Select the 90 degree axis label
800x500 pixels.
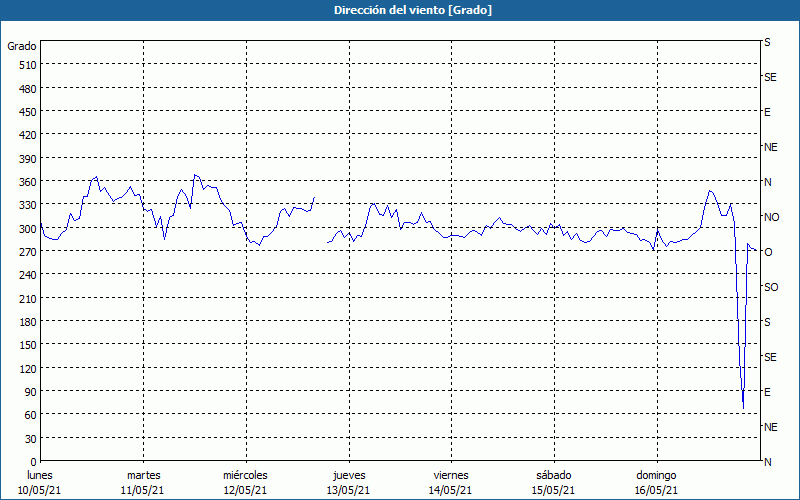[x=31, y=392]
